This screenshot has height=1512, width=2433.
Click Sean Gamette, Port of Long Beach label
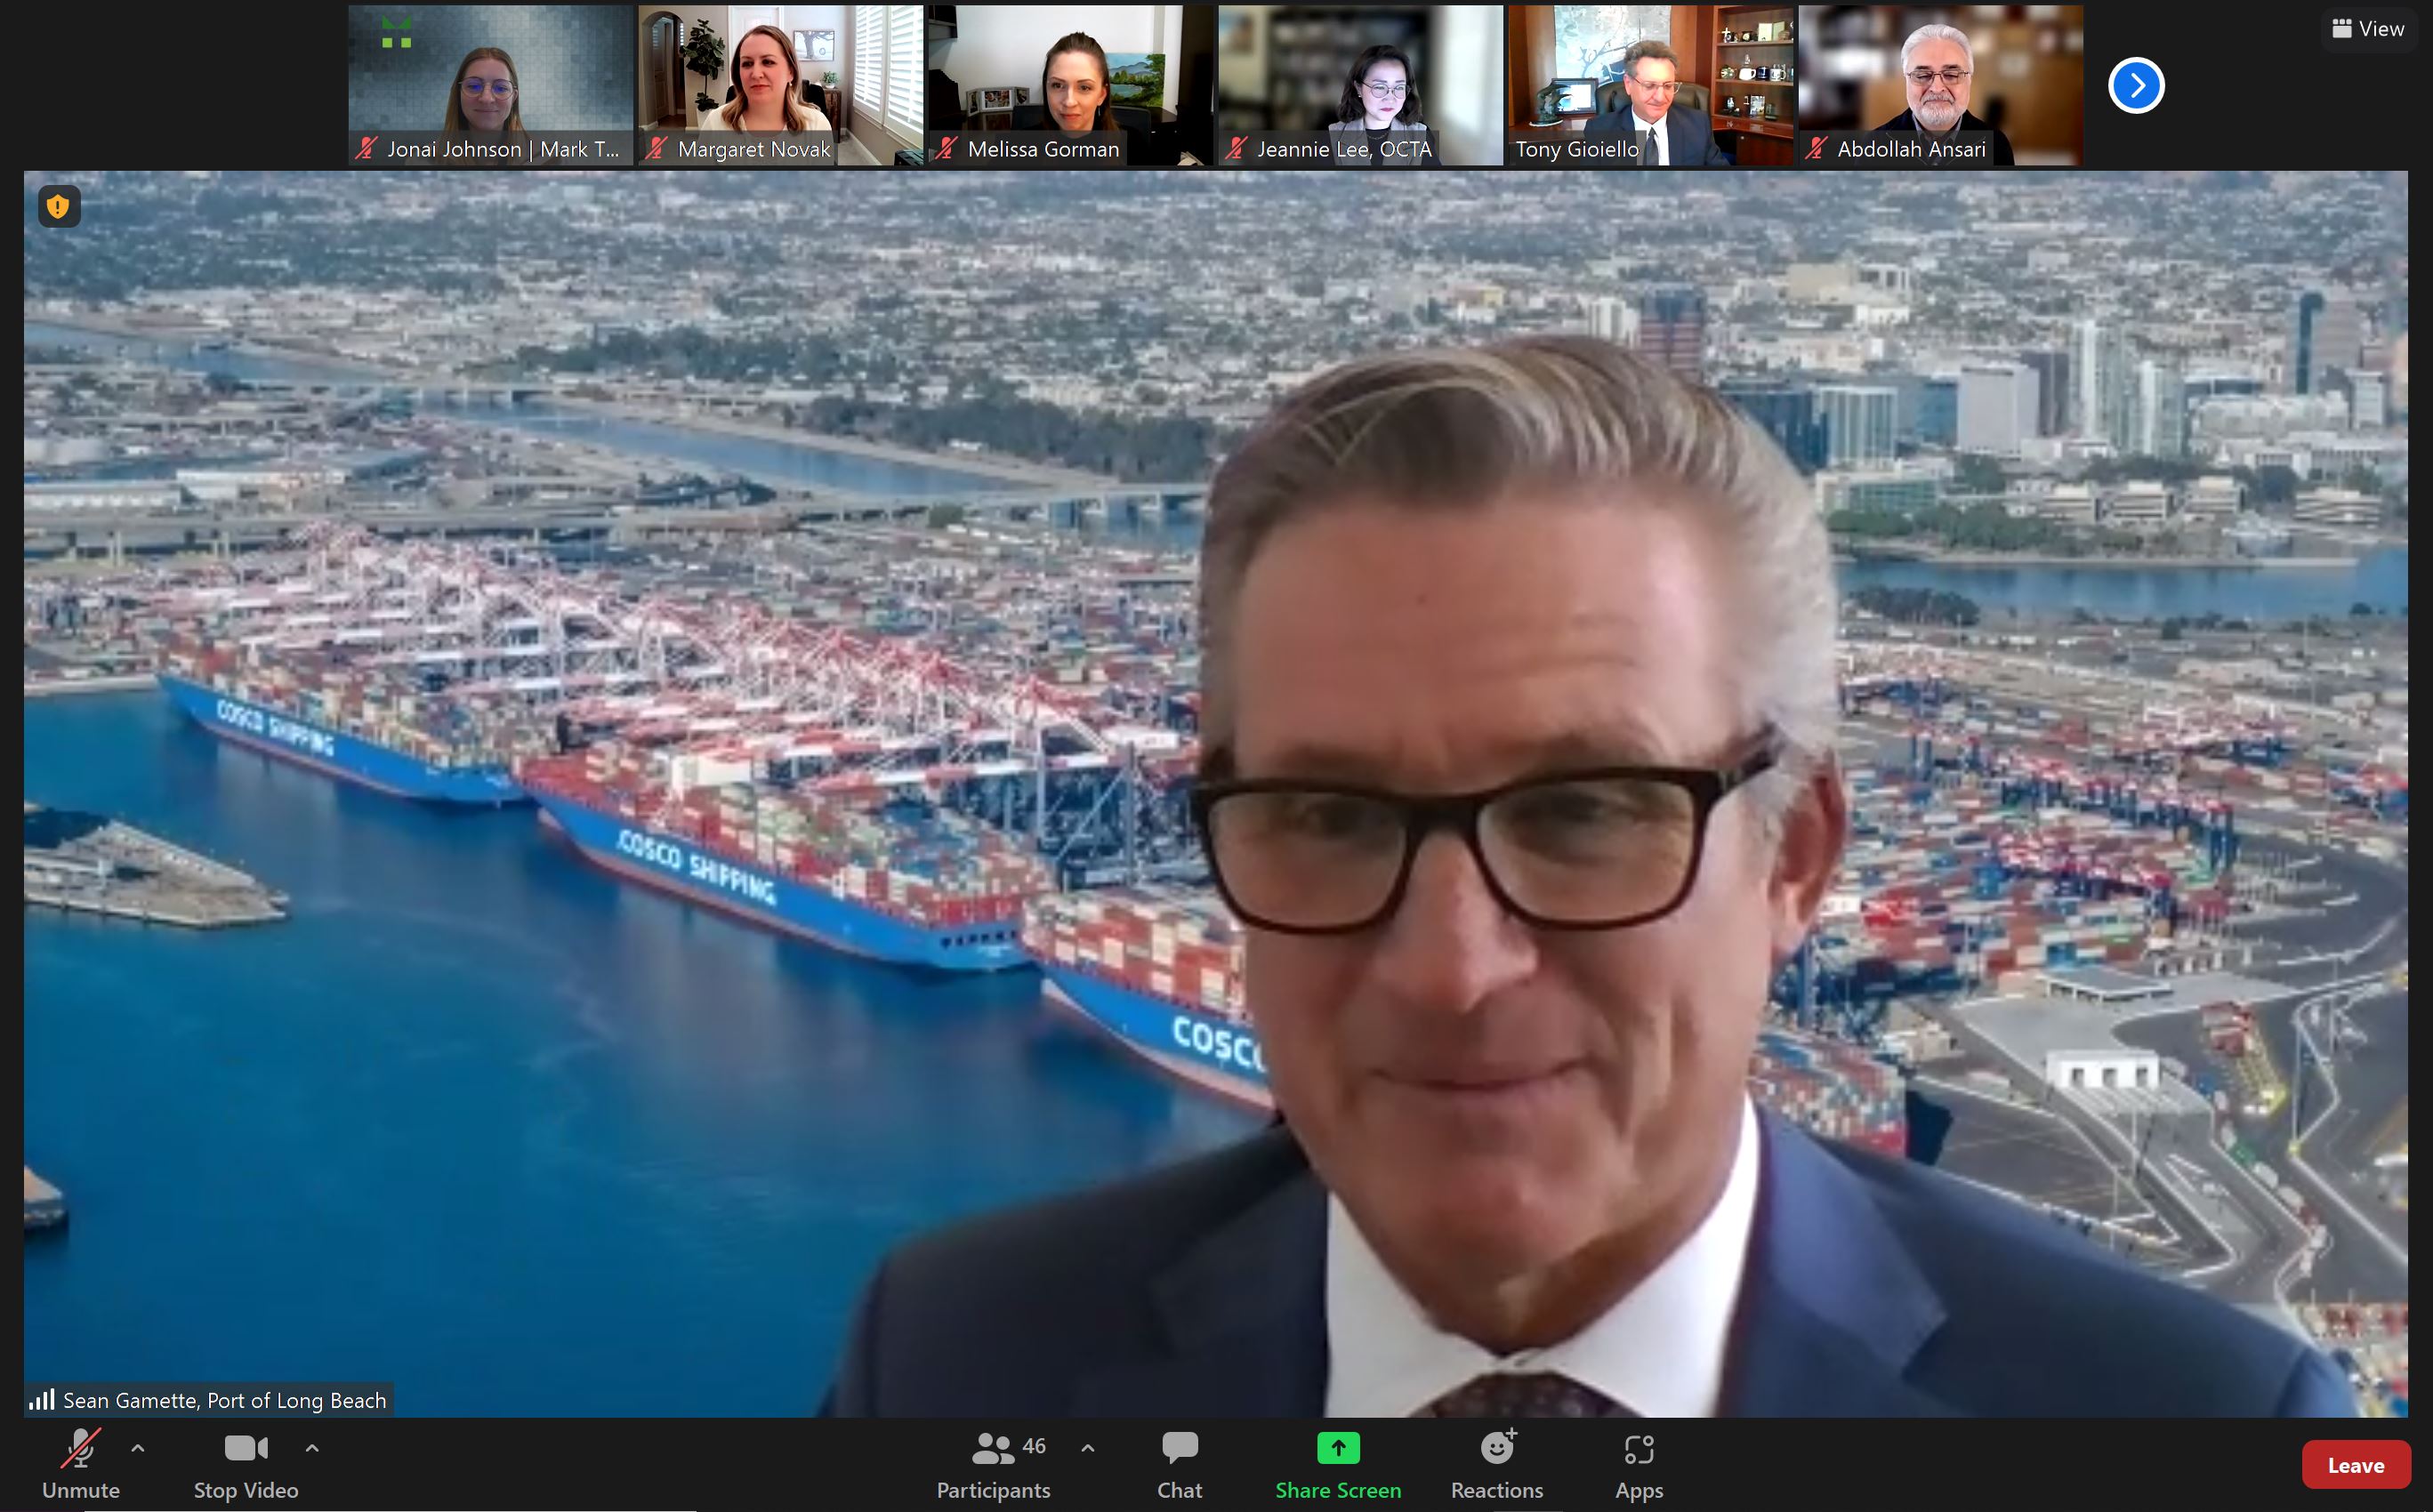pos(224,1400)
